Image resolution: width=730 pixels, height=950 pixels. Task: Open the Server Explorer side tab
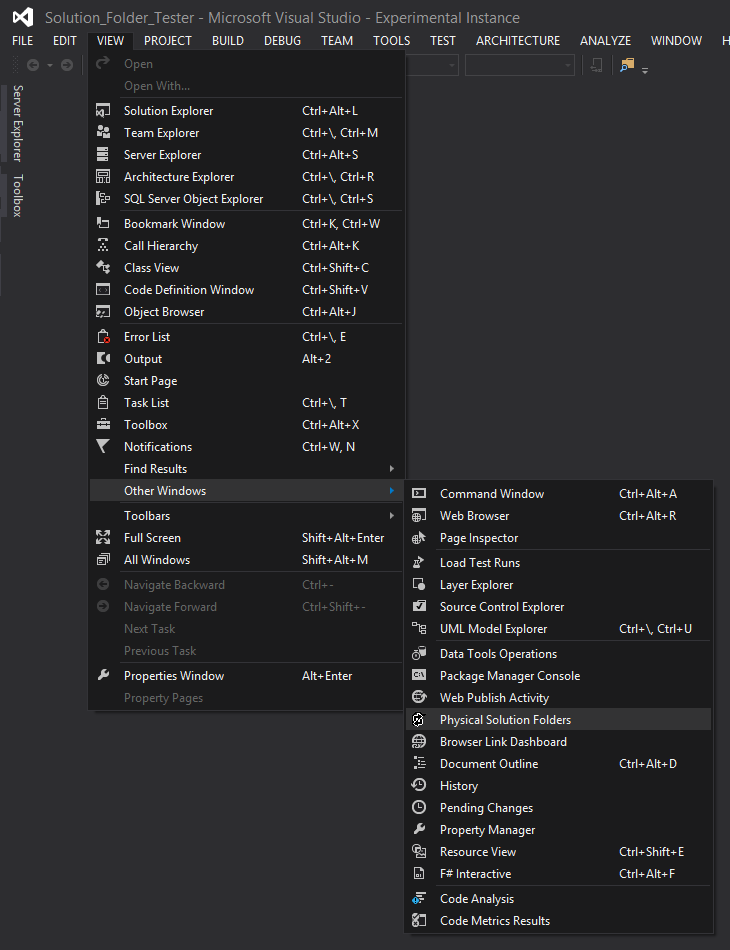coord(18,124)
